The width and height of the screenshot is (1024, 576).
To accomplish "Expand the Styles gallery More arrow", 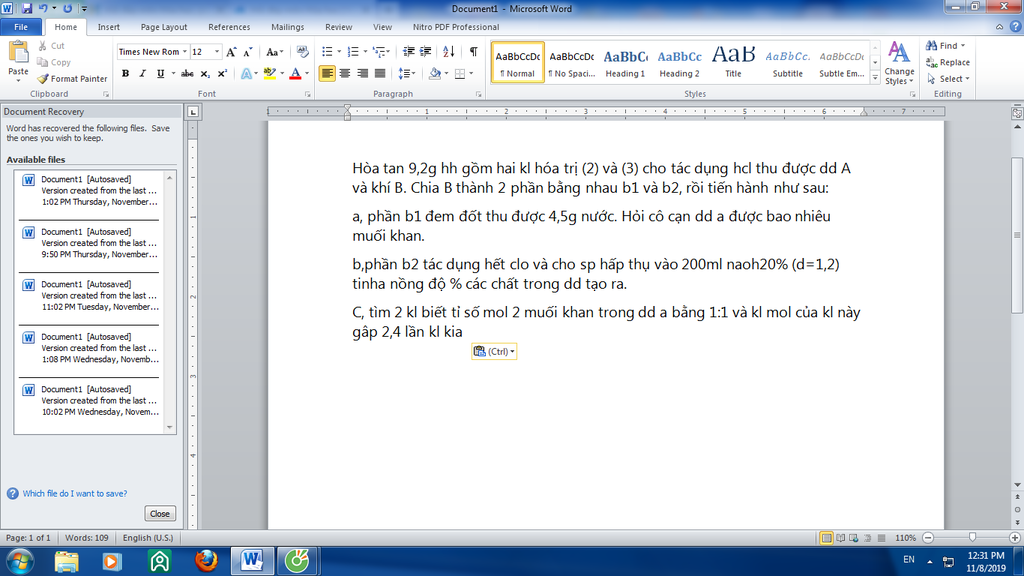I will (875, 78).
